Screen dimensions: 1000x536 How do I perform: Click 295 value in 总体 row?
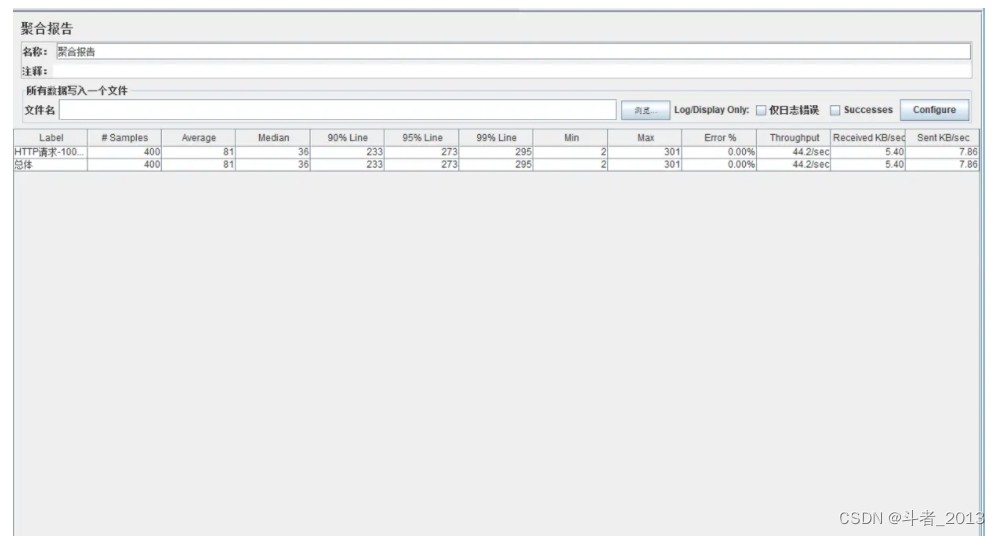[x=523, y=165]
